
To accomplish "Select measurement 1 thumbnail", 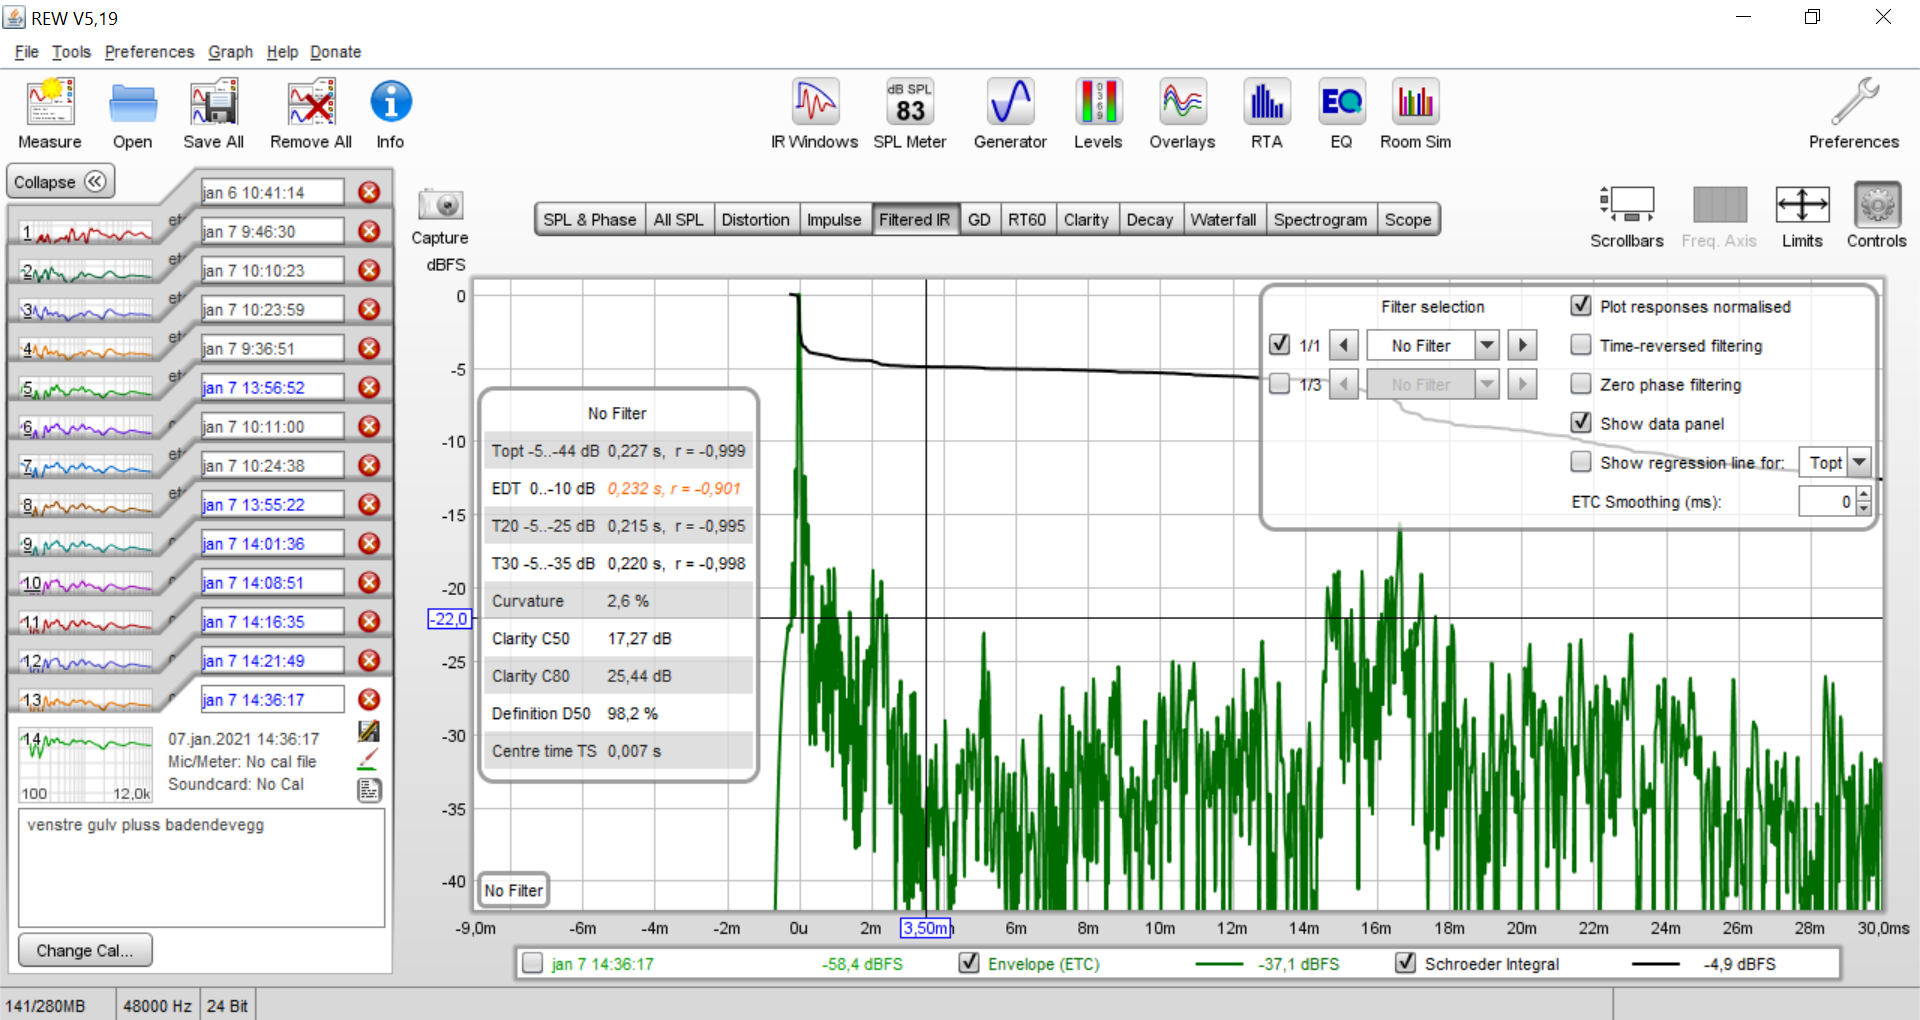I will [x=86, y=233].
